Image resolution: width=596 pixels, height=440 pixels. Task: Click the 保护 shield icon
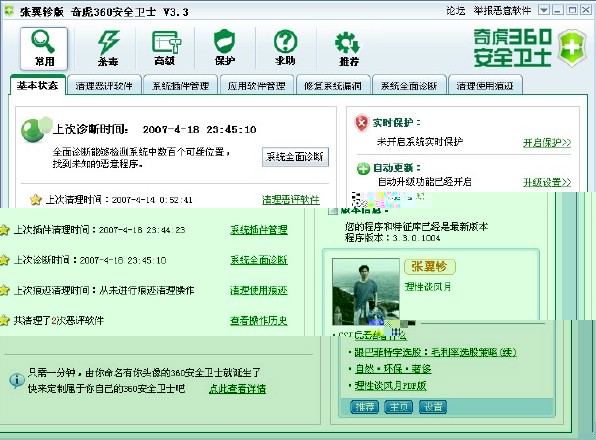click(225, 48)
